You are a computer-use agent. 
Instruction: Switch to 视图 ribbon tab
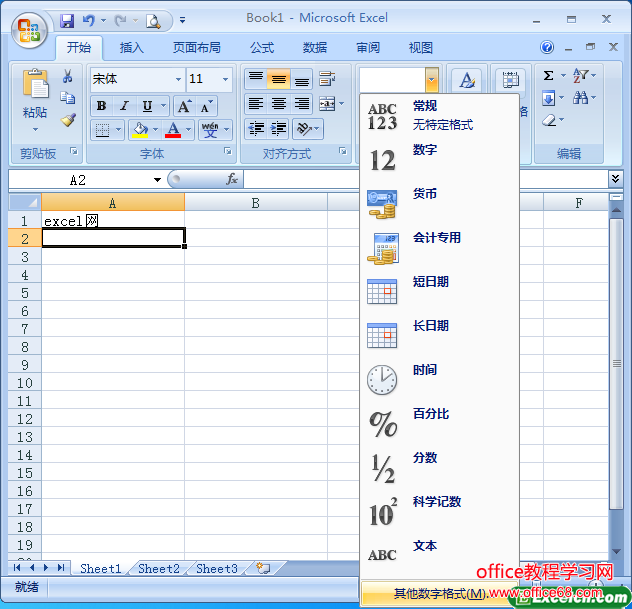pos(421,48)
